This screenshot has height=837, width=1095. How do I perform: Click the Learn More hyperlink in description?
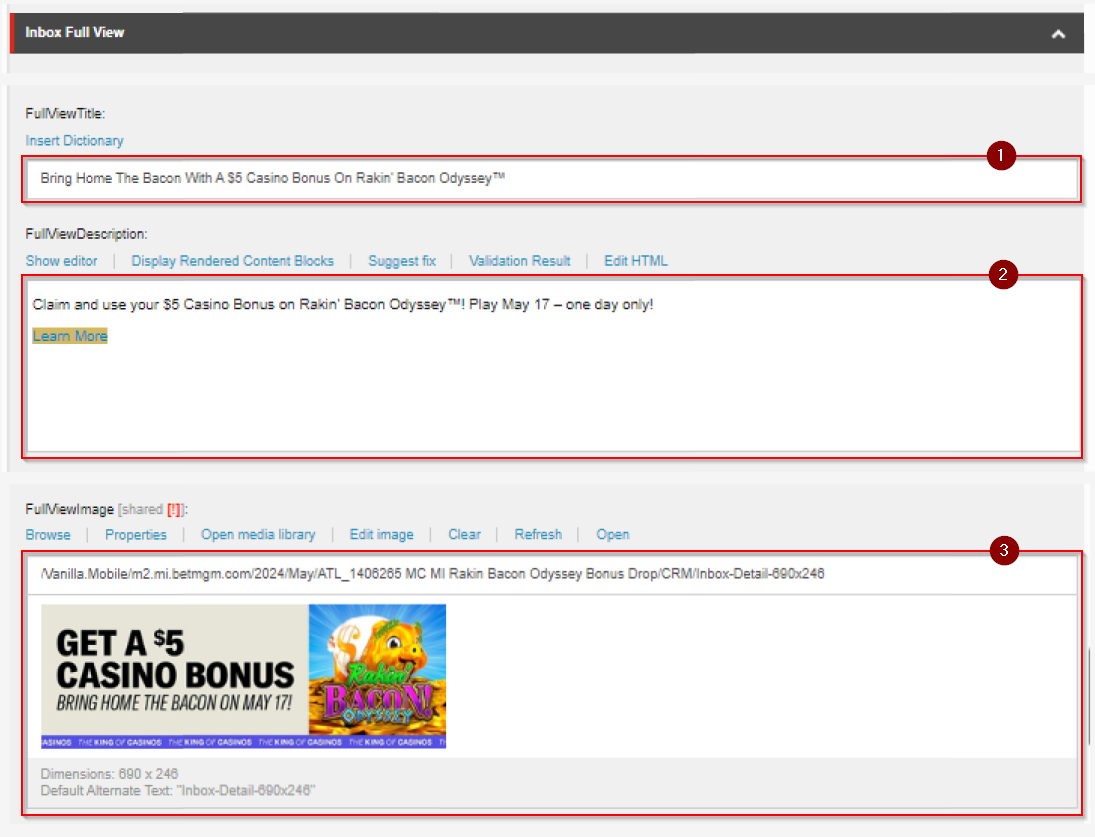[x=70, y=336]
